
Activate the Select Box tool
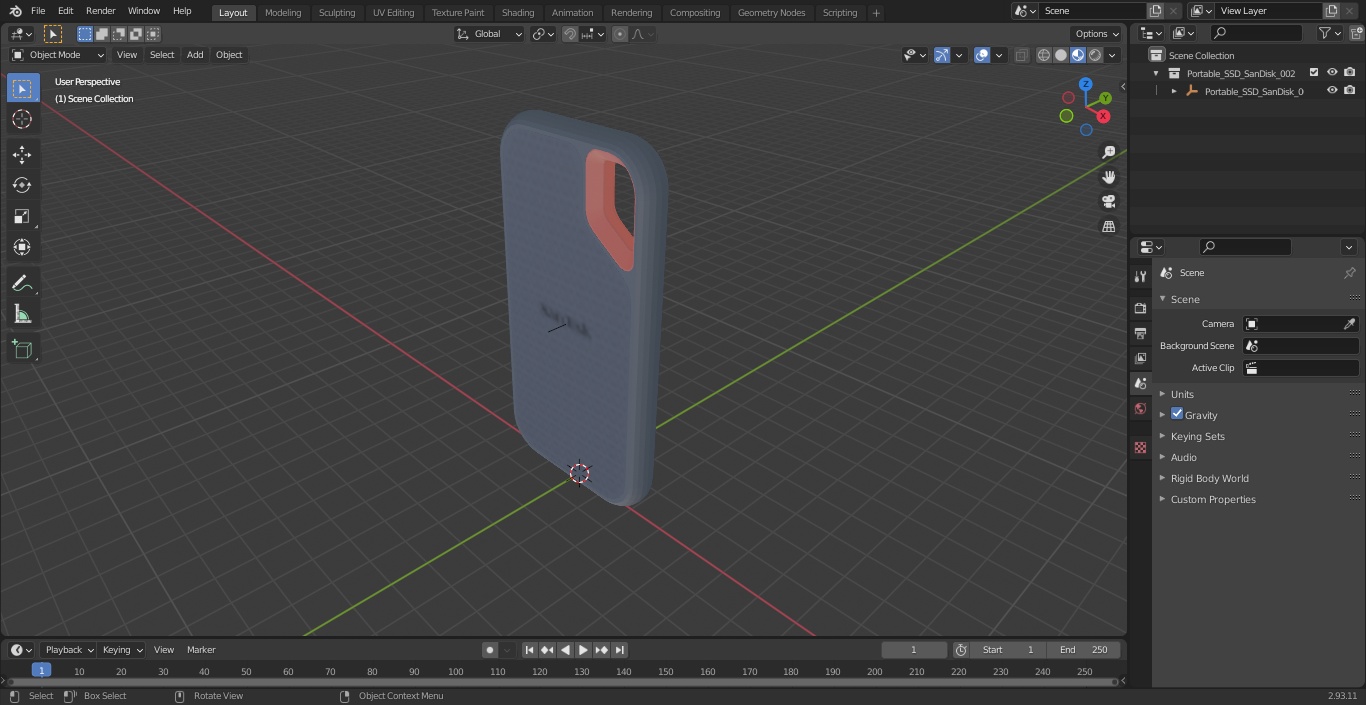pos(22,88)
